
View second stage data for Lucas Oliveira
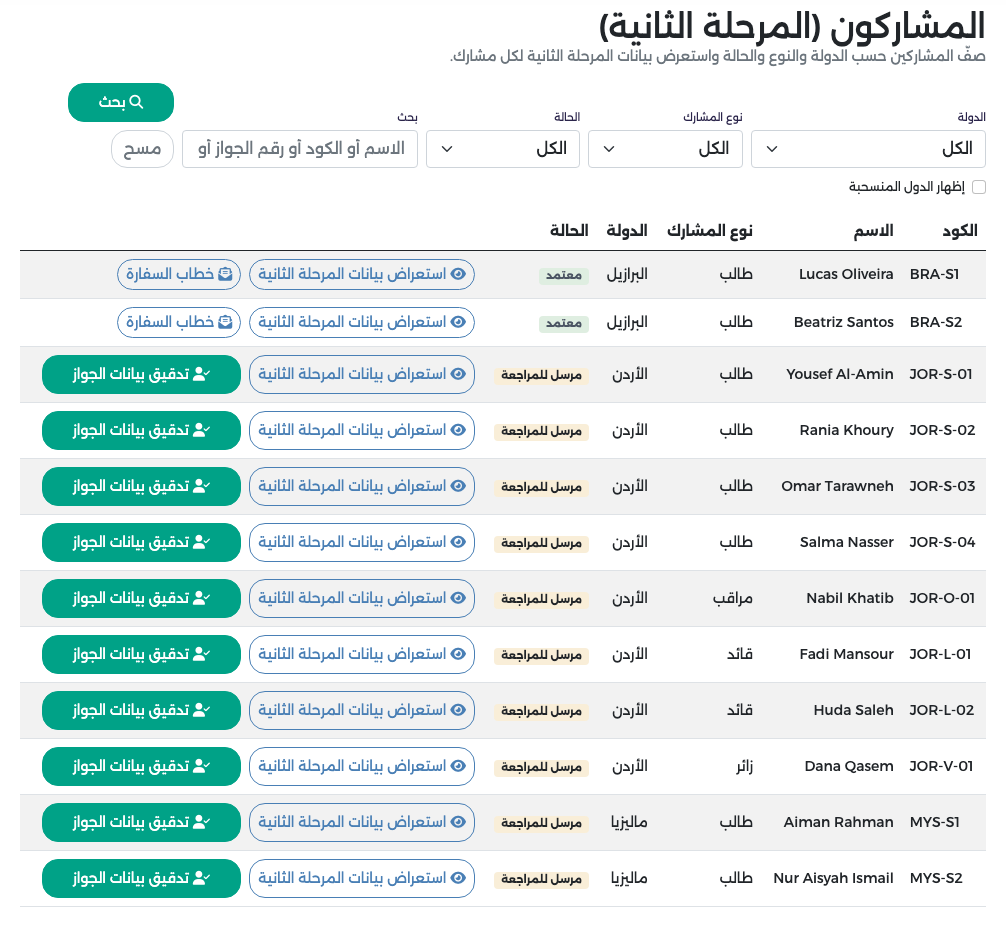point(362,274)
